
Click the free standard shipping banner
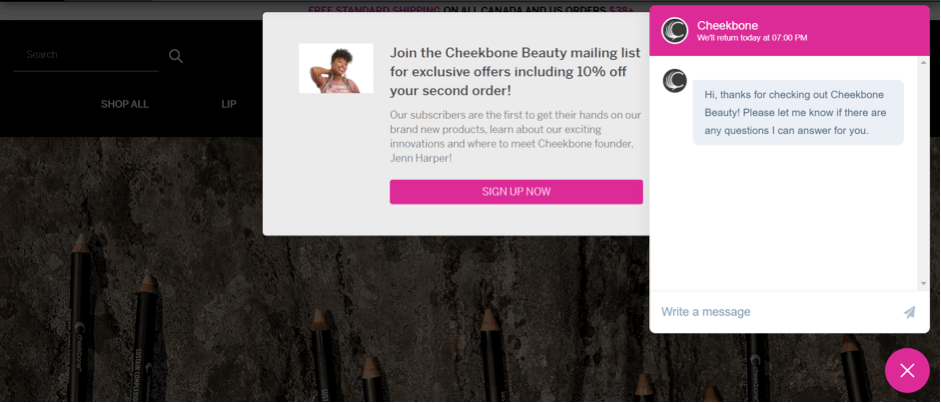pyautogui.click(x=471, y=10)
